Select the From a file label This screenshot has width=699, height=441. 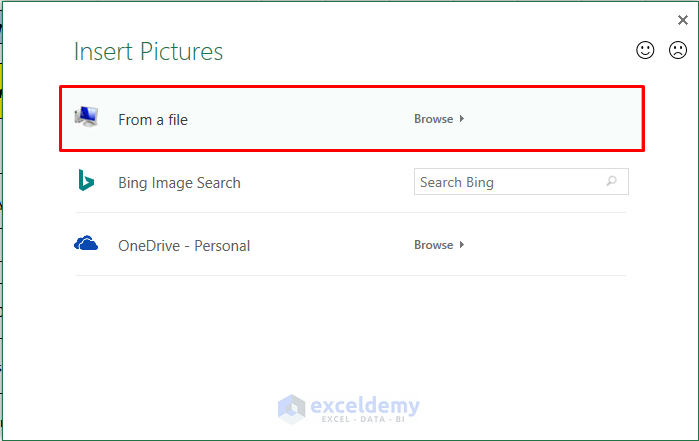pos(153,120)
